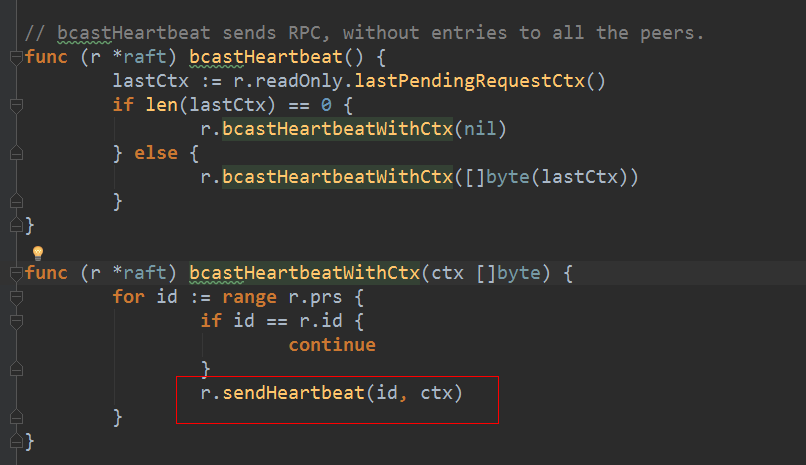Click the readOnly field reference
This screenshot has height=465, width=806.
pyautogui.click(x=299, y=81)
